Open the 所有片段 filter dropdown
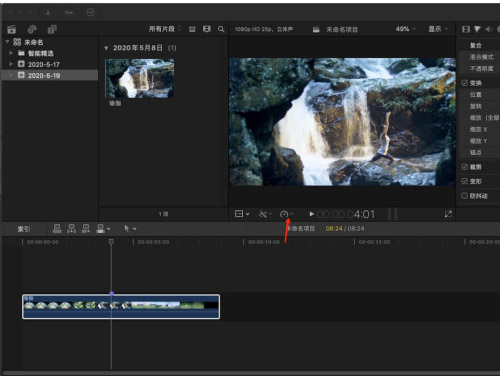This screenshot has height=376, width=500. pyautogui.click(x=165, y=29)
